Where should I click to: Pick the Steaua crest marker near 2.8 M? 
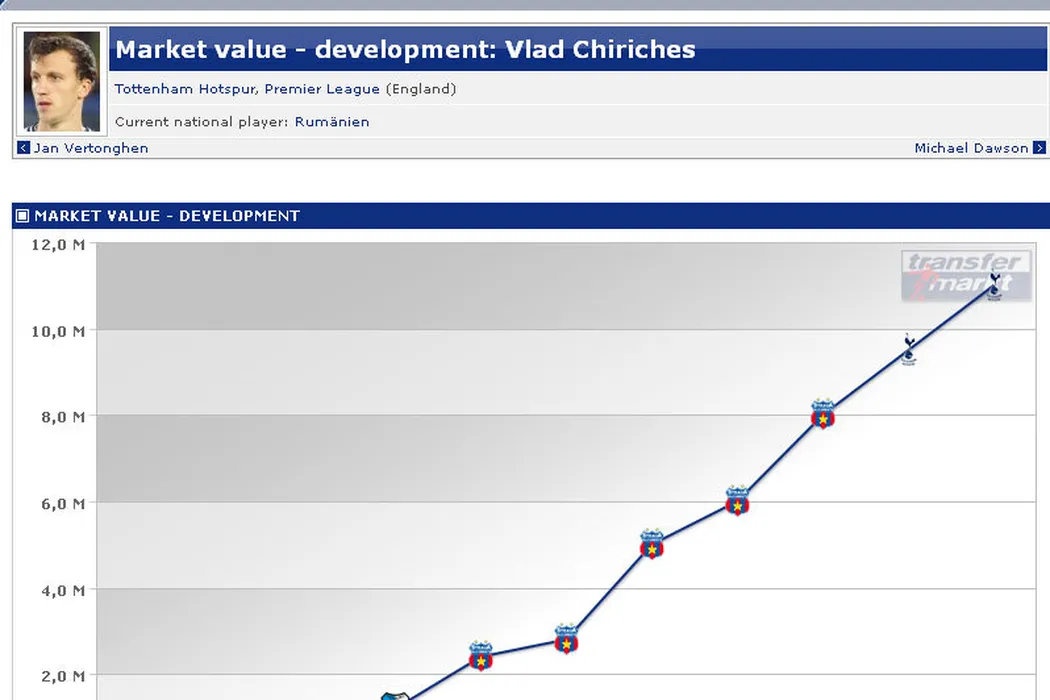click(x=566, y=639)
